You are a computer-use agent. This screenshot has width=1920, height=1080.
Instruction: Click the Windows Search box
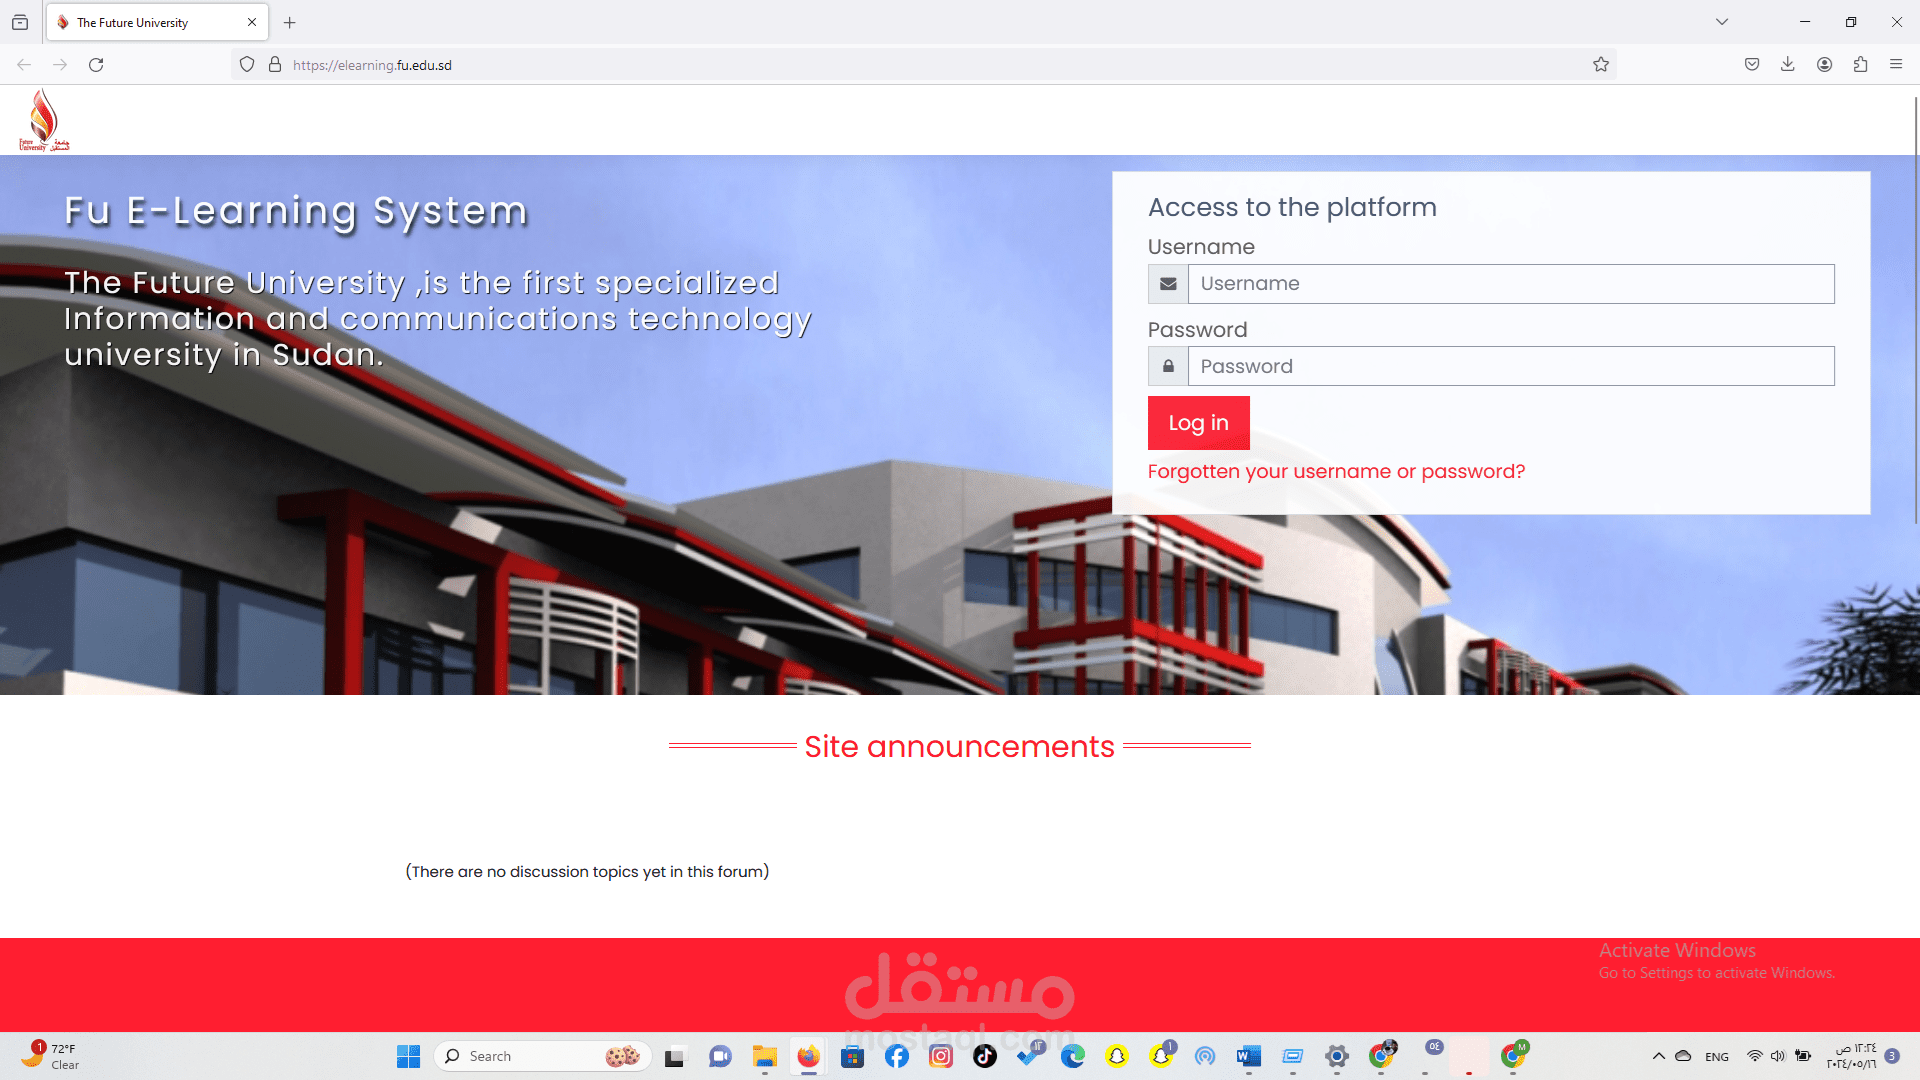tap(540, 1056)
